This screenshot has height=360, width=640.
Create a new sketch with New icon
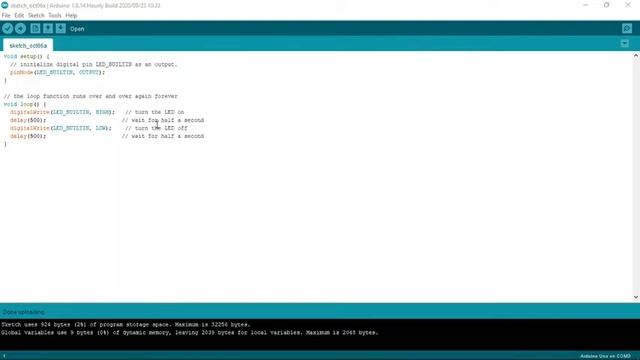pyautogui.click(x=35, y=29)
